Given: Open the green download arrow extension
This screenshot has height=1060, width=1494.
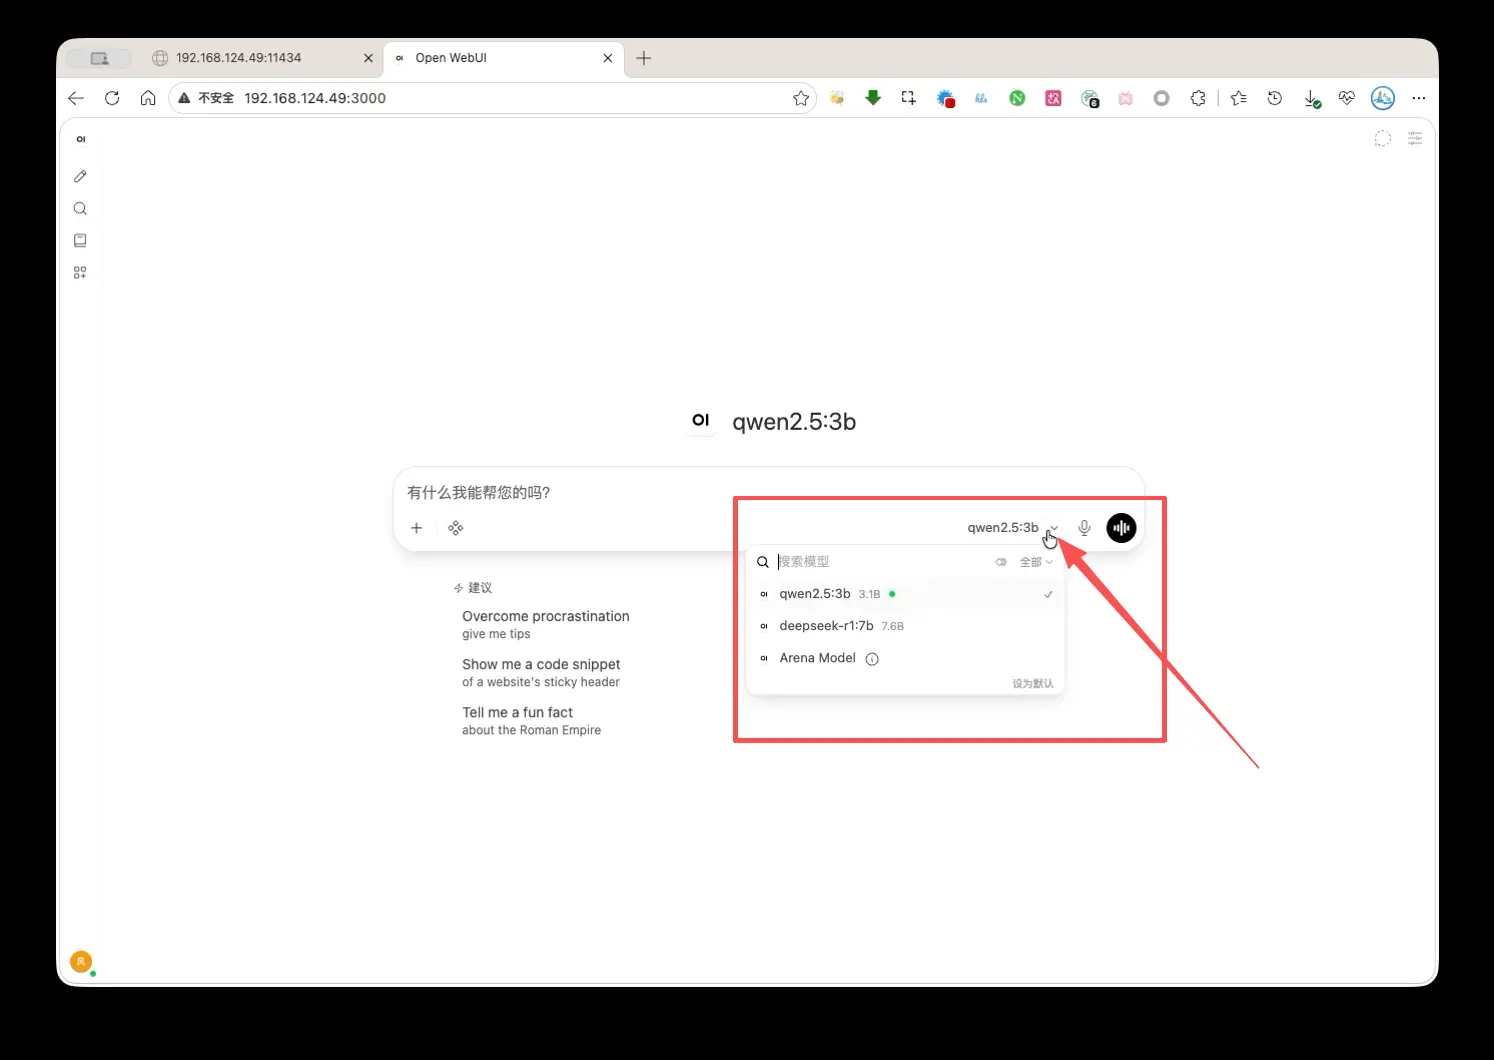Looking at the screenshot, I should [873, 98].
